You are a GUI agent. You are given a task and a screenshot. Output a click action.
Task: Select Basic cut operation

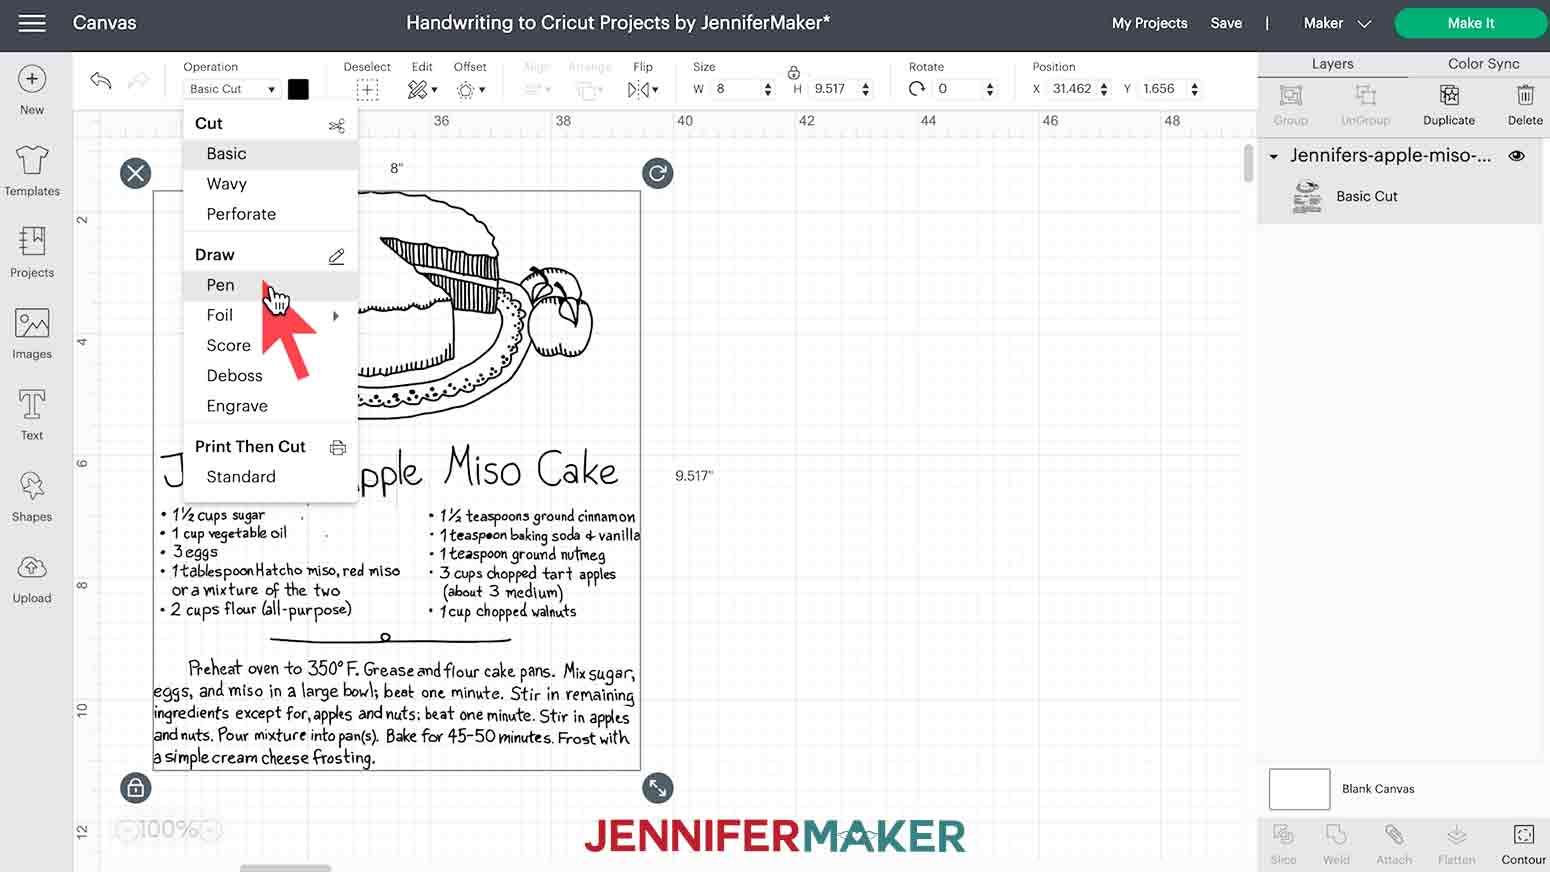tap(271, 154)
